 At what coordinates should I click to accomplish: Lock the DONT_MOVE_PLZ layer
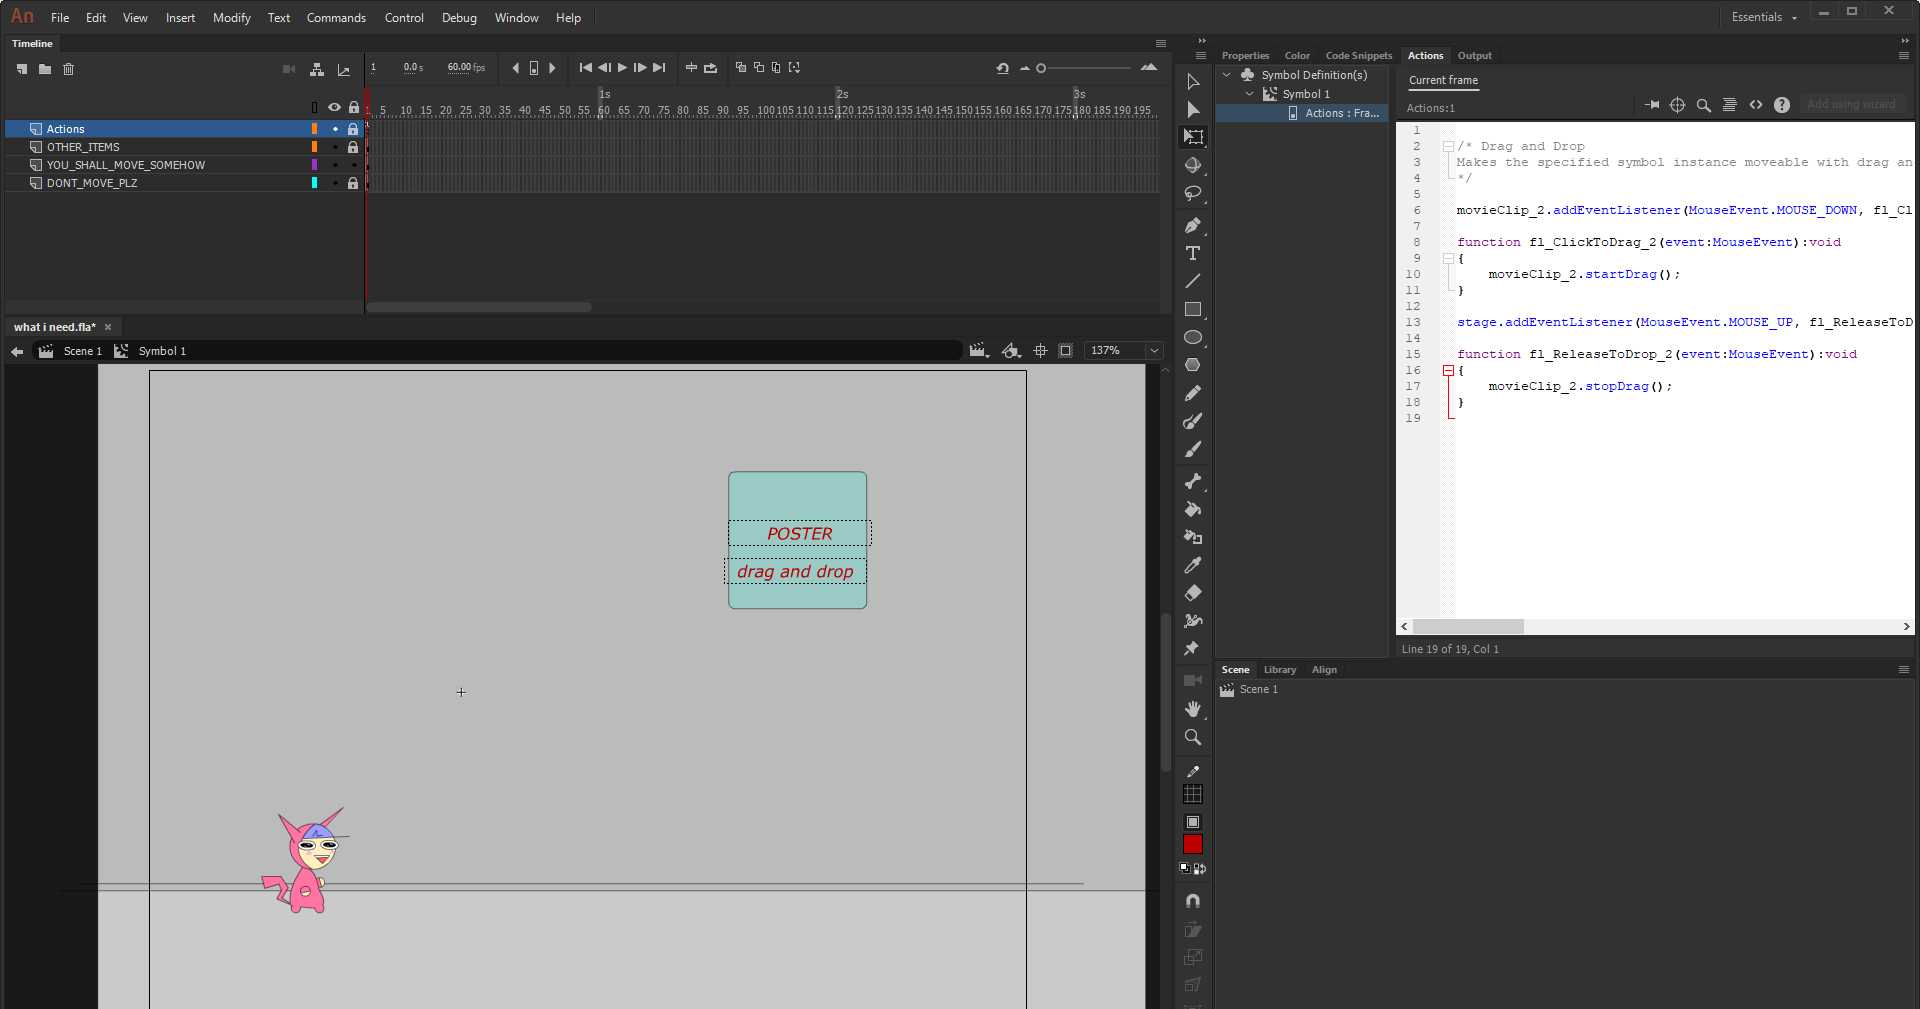352,183
